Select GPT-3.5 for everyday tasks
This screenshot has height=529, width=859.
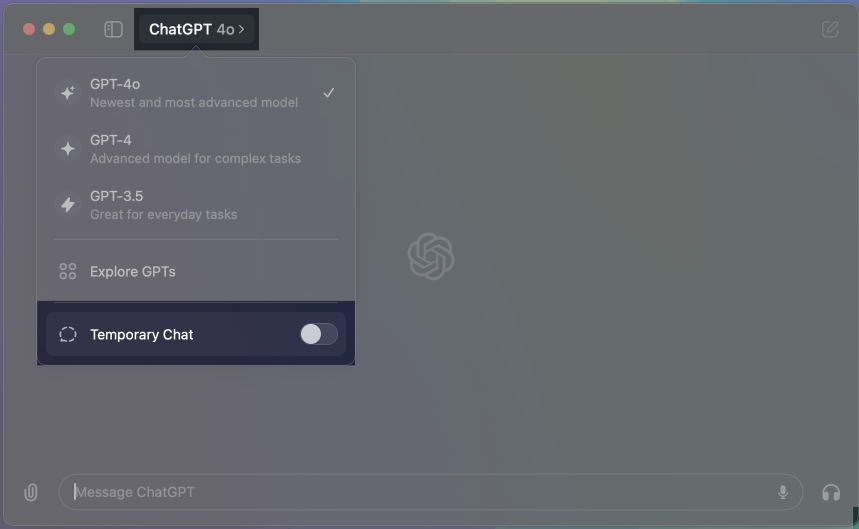196,205
